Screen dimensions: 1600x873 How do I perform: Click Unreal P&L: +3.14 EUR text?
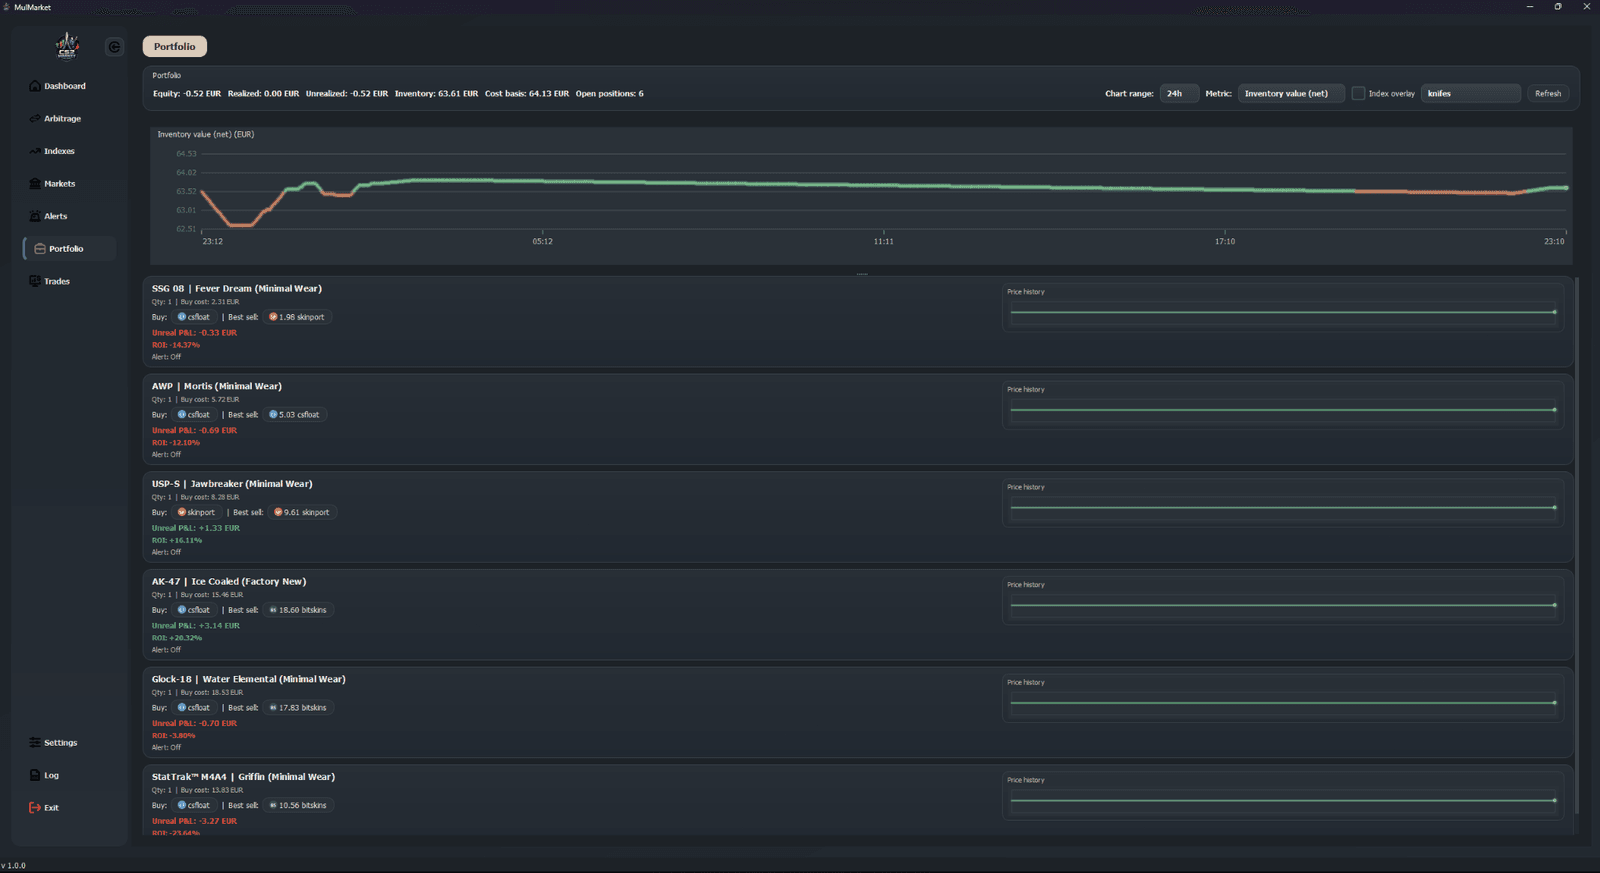(196, 626)
